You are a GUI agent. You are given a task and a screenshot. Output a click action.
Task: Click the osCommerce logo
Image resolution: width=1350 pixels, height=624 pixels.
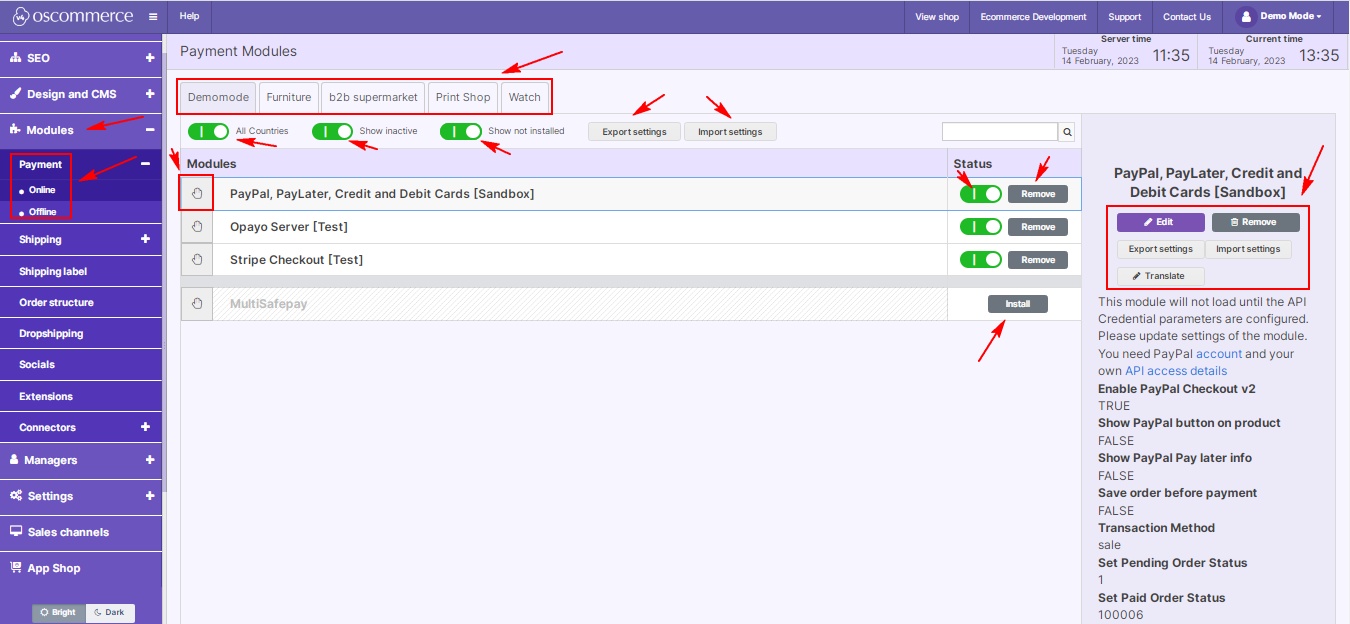[x=73, y=16]
